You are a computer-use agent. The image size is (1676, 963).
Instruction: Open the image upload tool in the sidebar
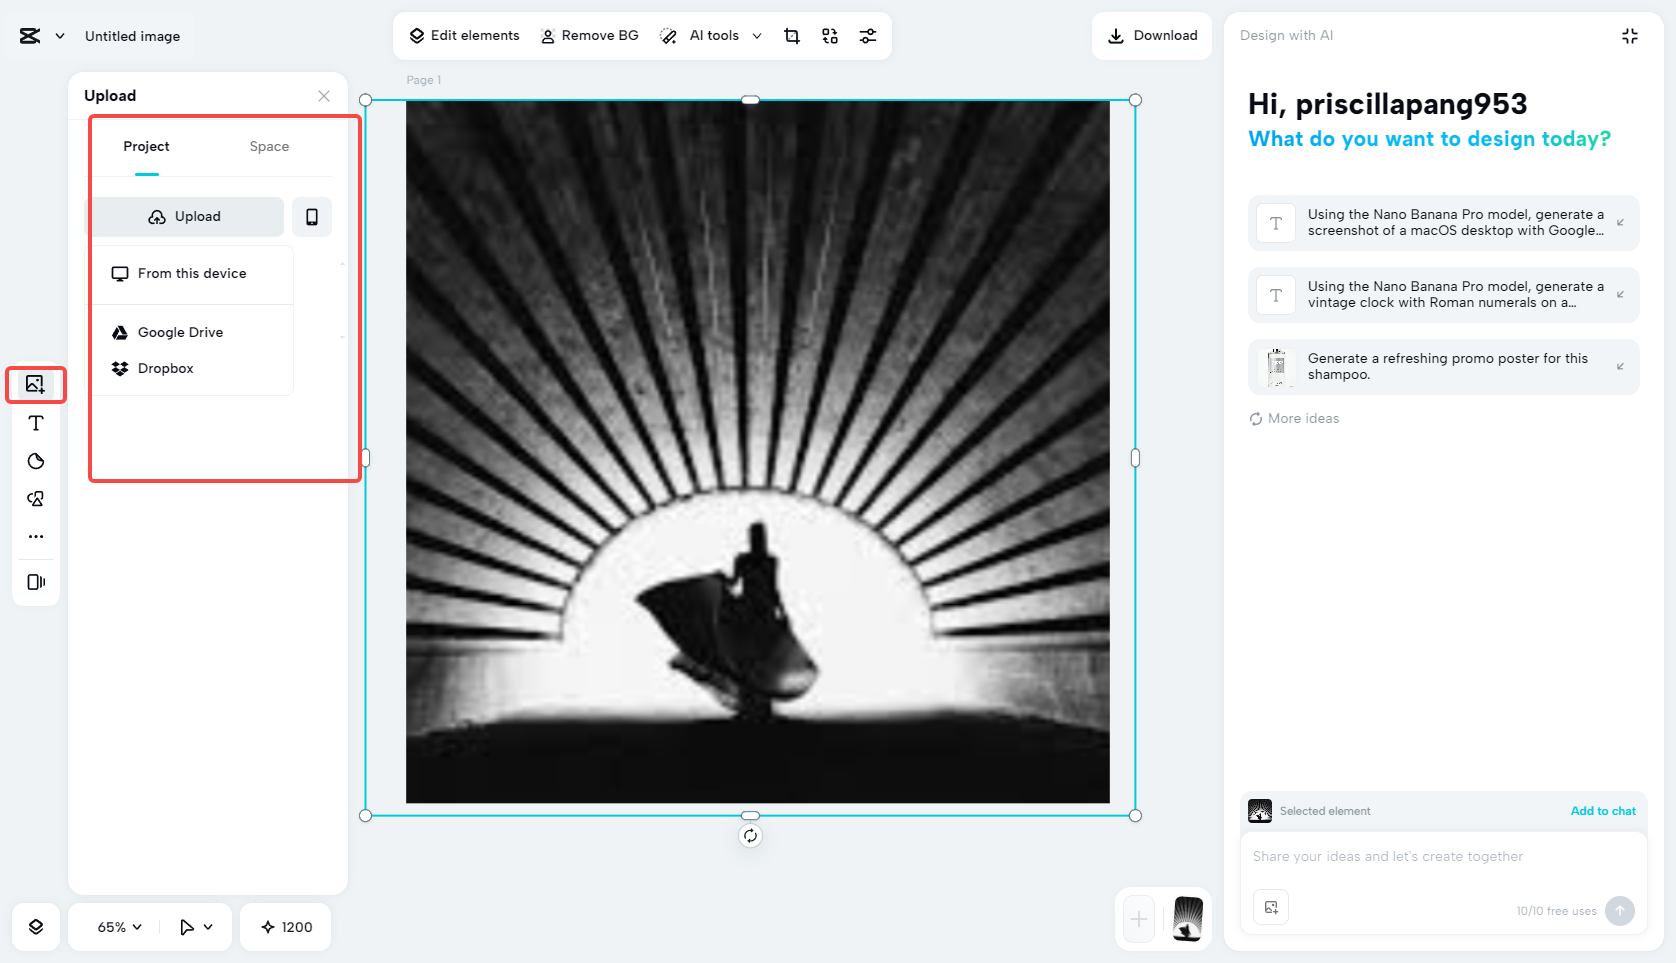click(x=35, y=384)
